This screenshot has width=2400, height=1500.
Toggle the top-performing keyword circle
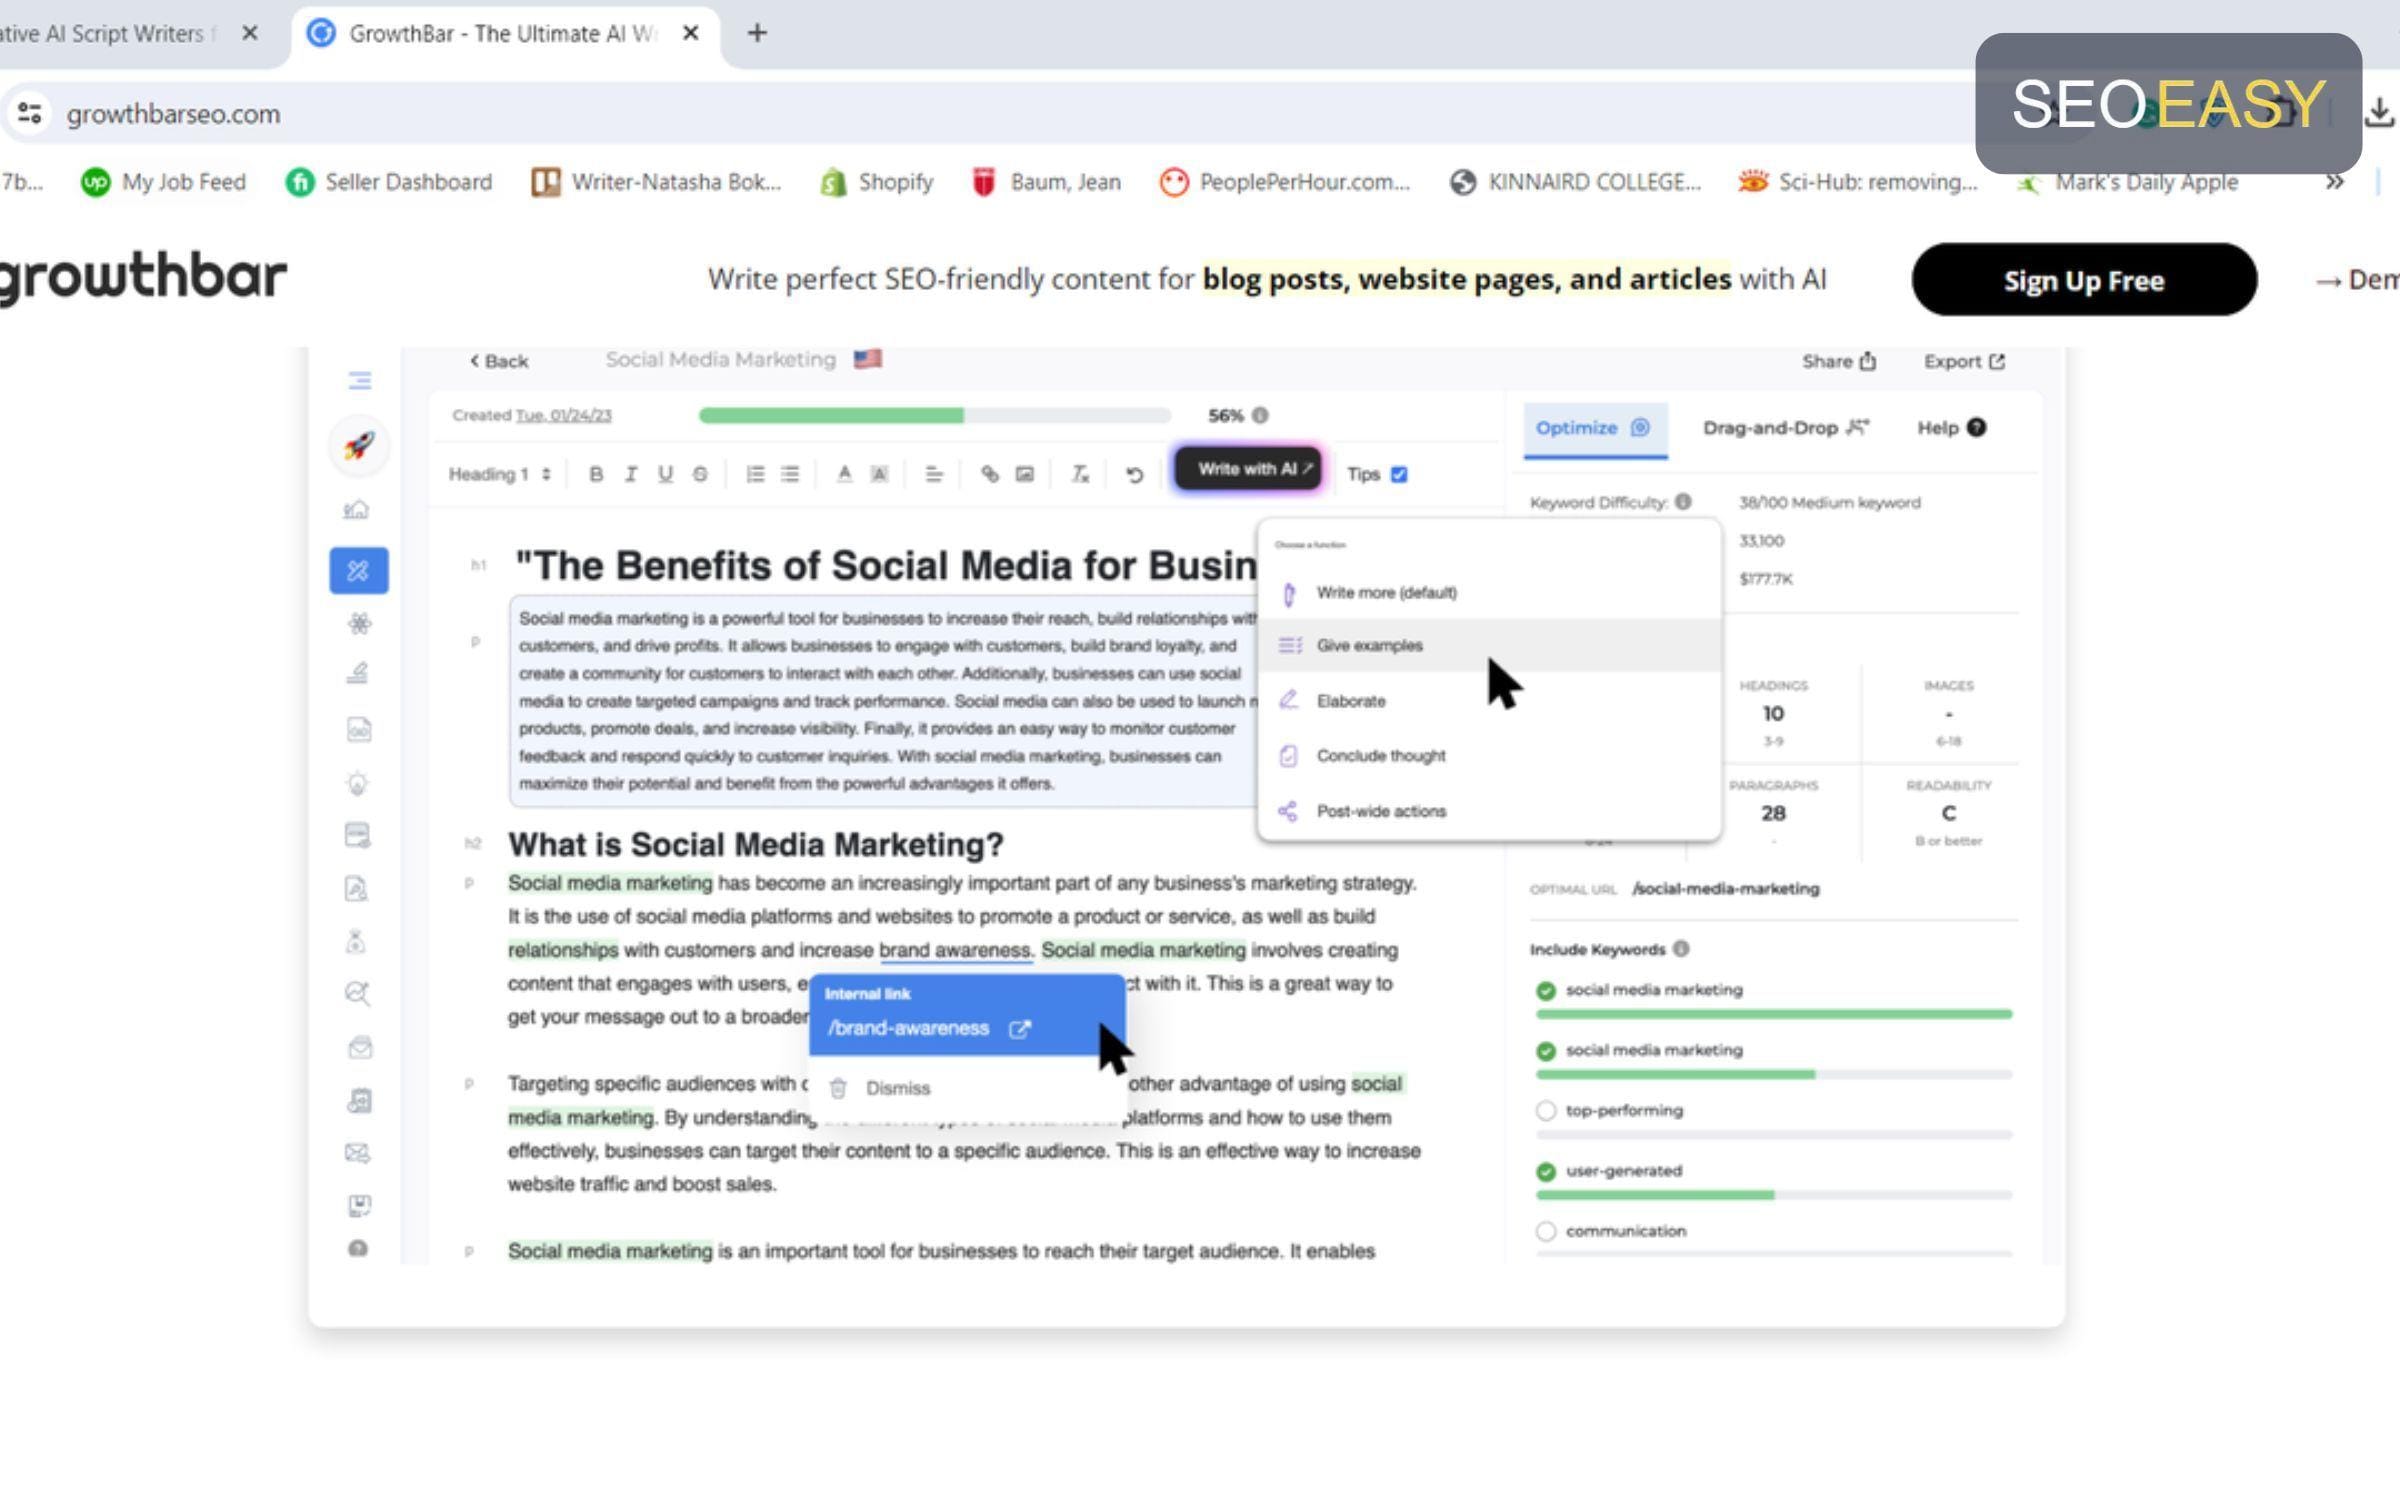[x=1546, y=1111]
